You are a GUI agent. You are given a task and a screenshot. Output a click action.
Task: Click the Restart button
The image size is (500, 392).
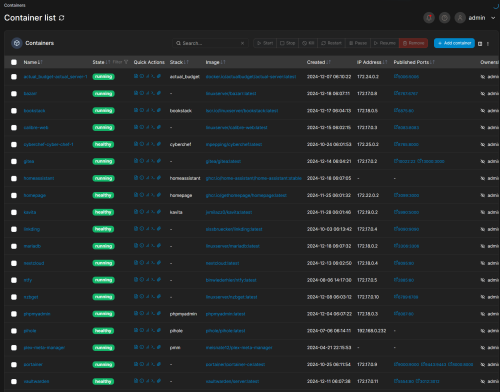pos(331,43)
